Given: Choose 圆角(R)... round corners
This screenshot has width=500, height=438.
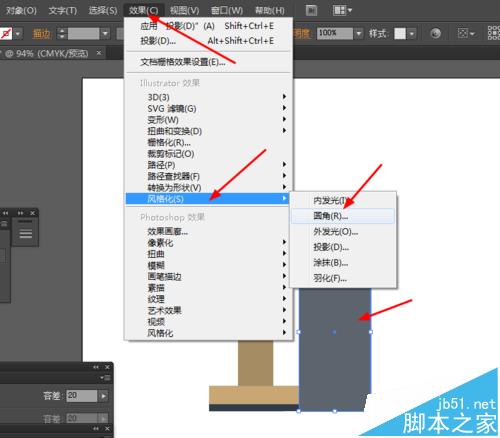Looking at the screenshot, I should (x=343, y=216).
